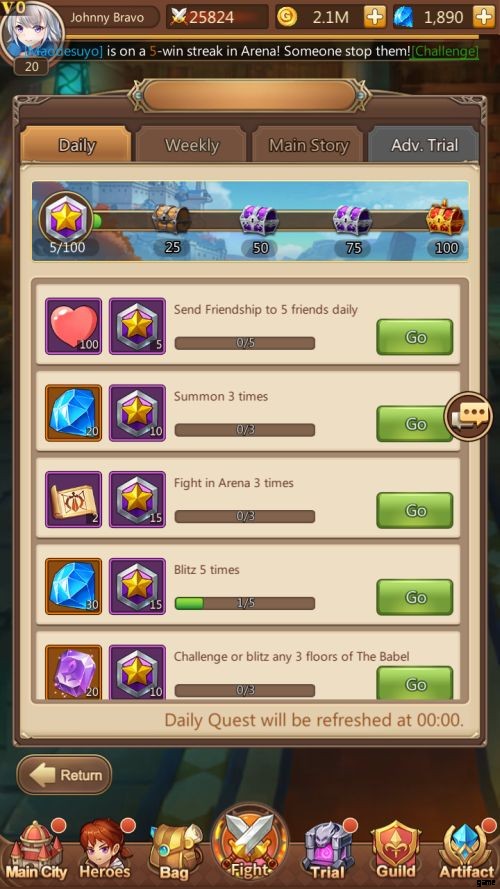500x889 pixels.
Task: Tap the 100-point red reward chest
Action: 446,218
